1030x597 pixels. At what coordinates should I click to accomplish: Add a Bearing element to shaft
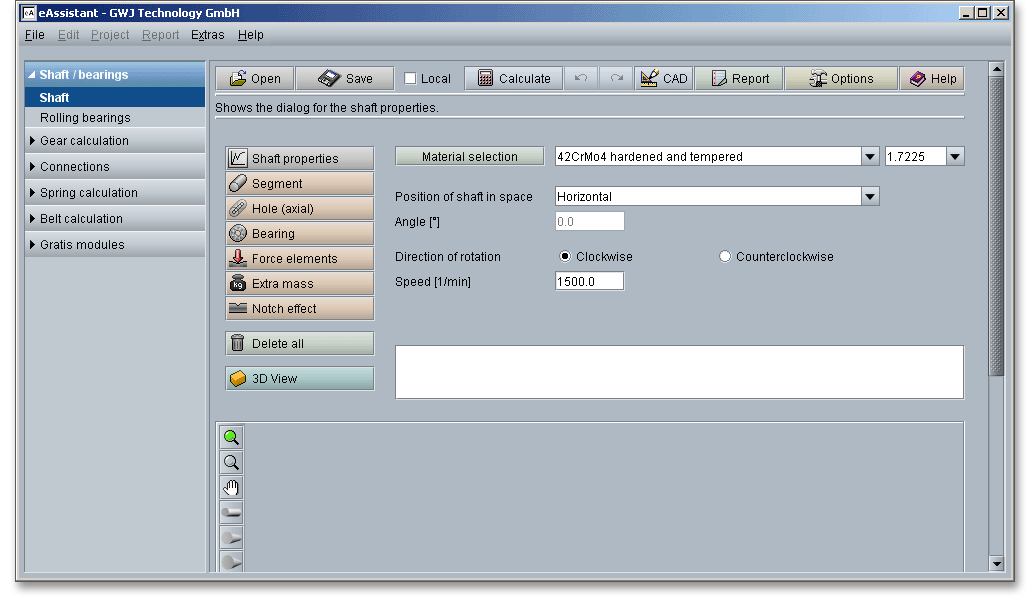click(299, 234)
